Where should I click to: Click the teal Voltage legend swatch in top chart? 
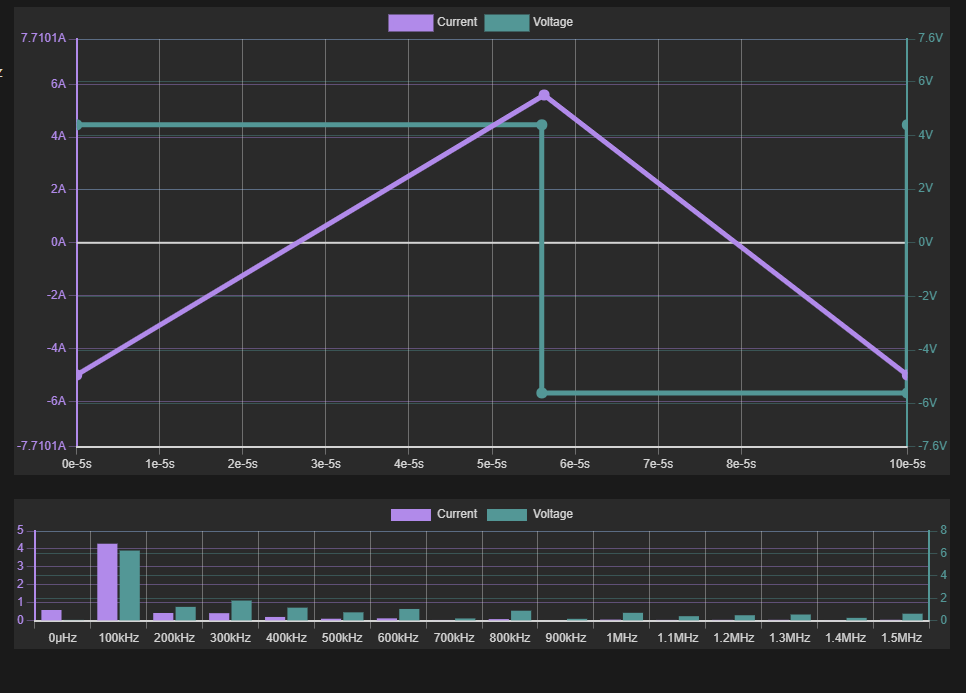(x=506, y=22)
